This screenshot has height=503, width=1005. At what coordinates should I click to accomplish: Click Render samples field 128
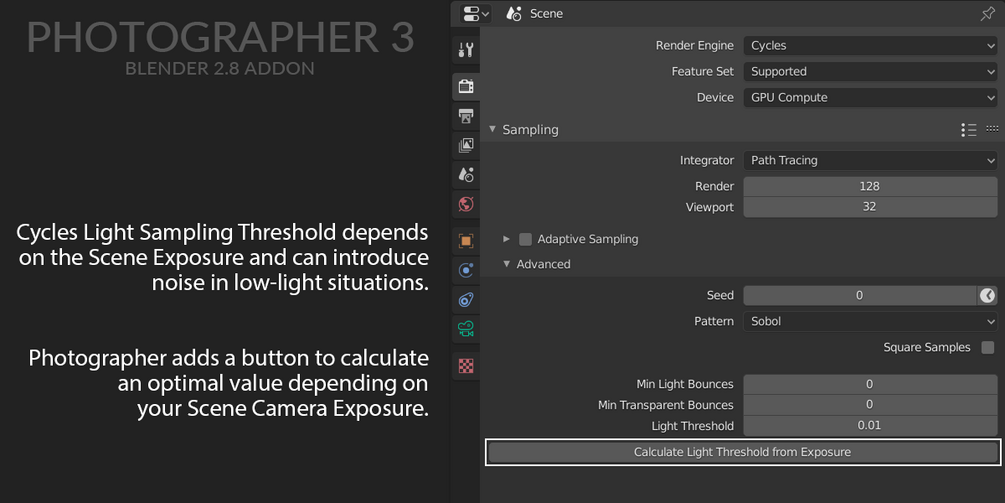[870, 186]
